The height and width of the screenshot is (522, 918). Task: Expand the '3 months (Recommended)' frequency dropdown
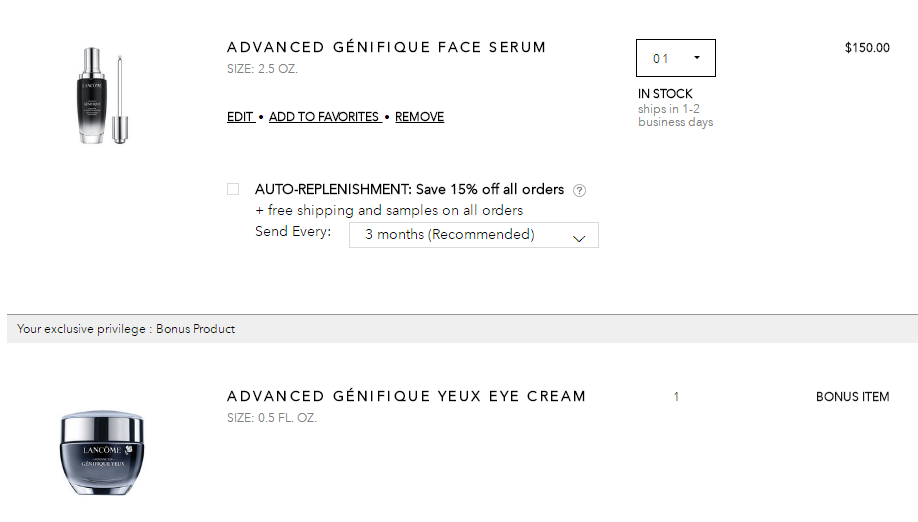pyautogui.click(x=474, y=235)
